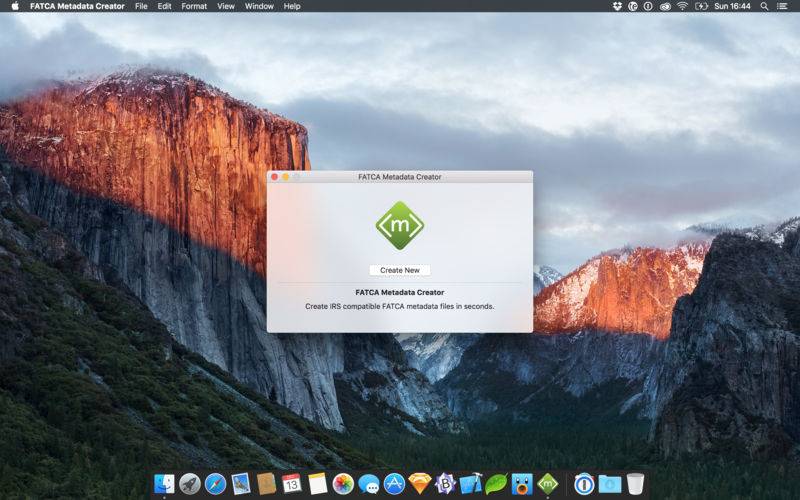Minimize window with yellow button

[x=286, y=177]
